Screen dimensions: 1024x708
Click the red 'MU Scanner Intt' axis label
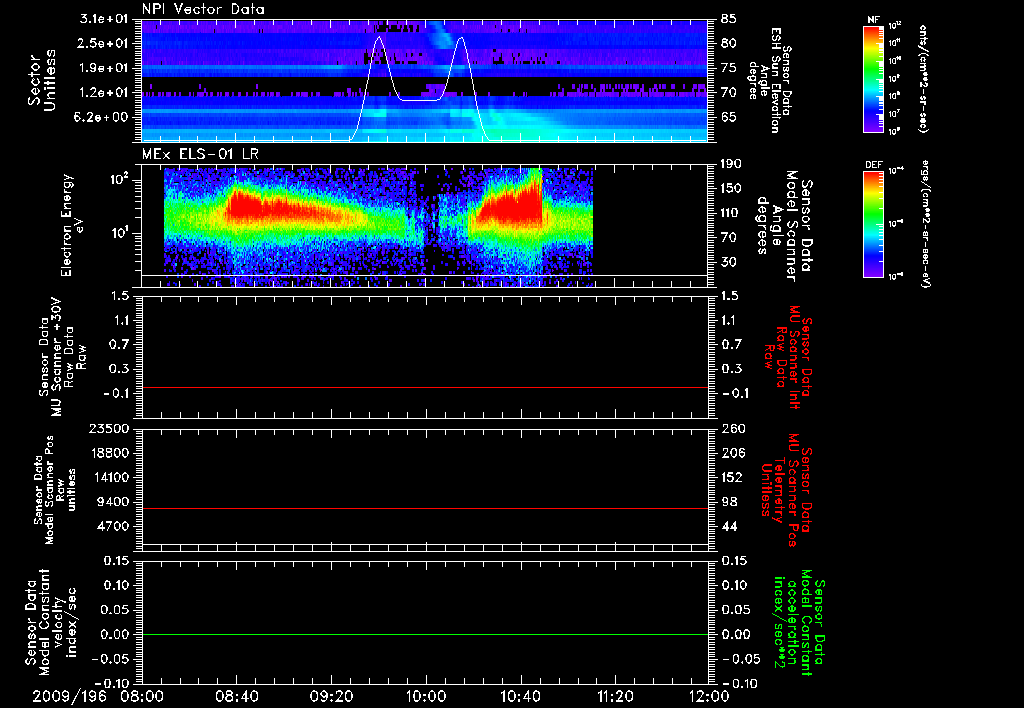coord(788,357)
